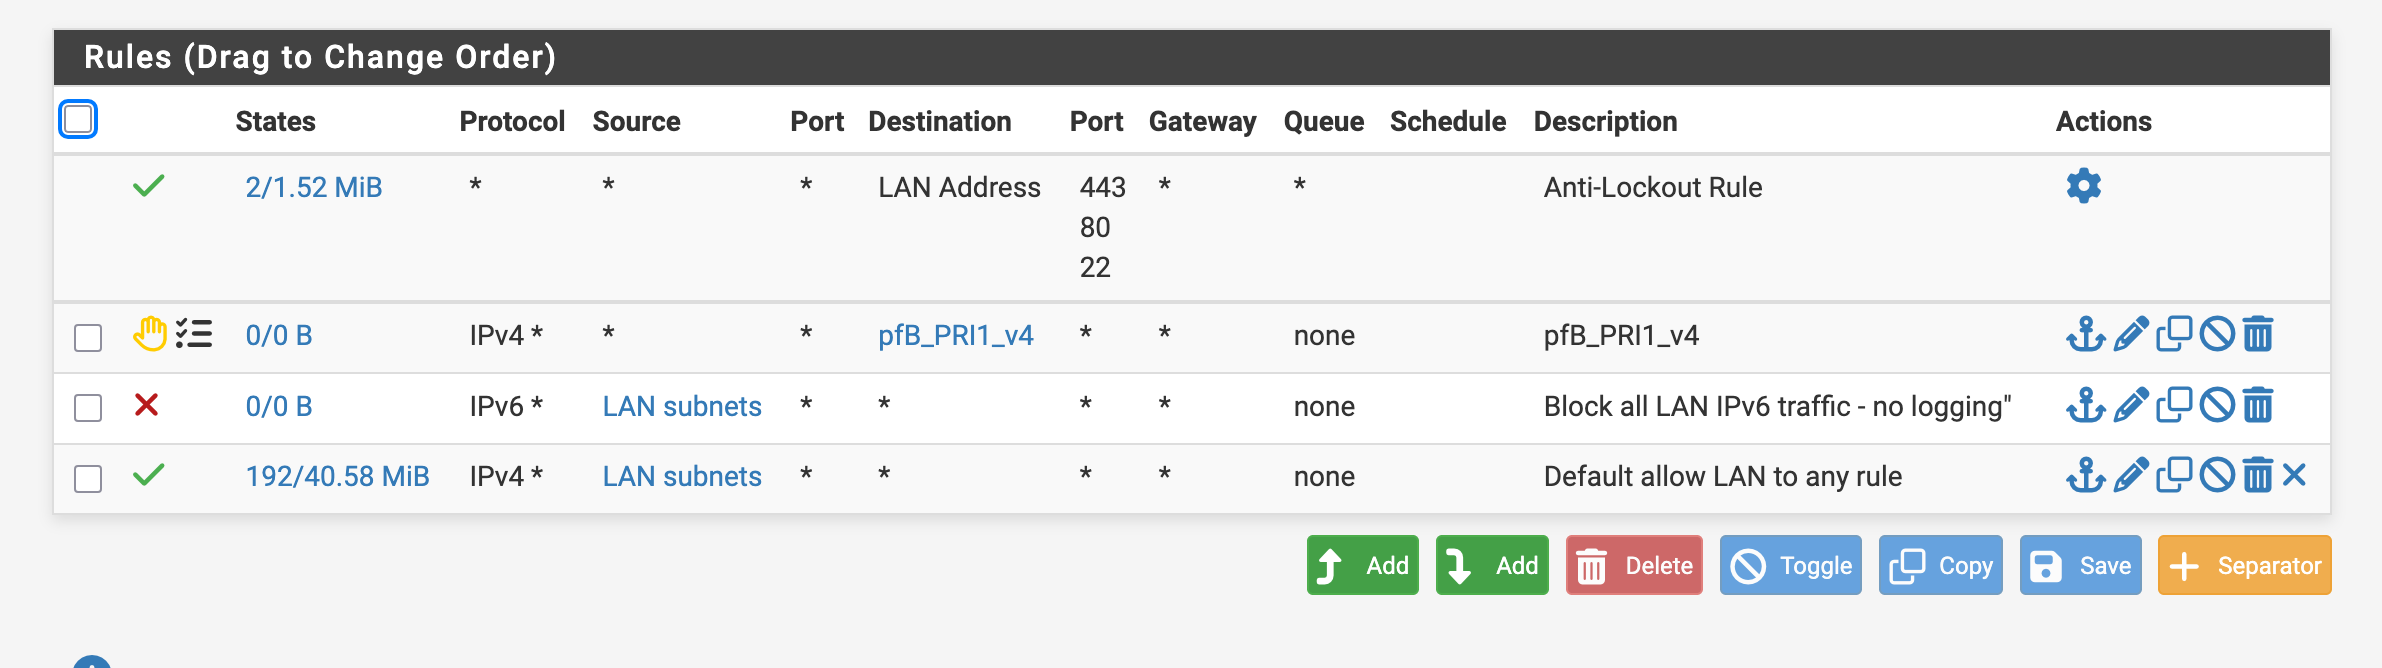Check the Default allow LAN rule checkbox
The height and width of the screenshot is (668, 2382).
[x=88, y=478]
